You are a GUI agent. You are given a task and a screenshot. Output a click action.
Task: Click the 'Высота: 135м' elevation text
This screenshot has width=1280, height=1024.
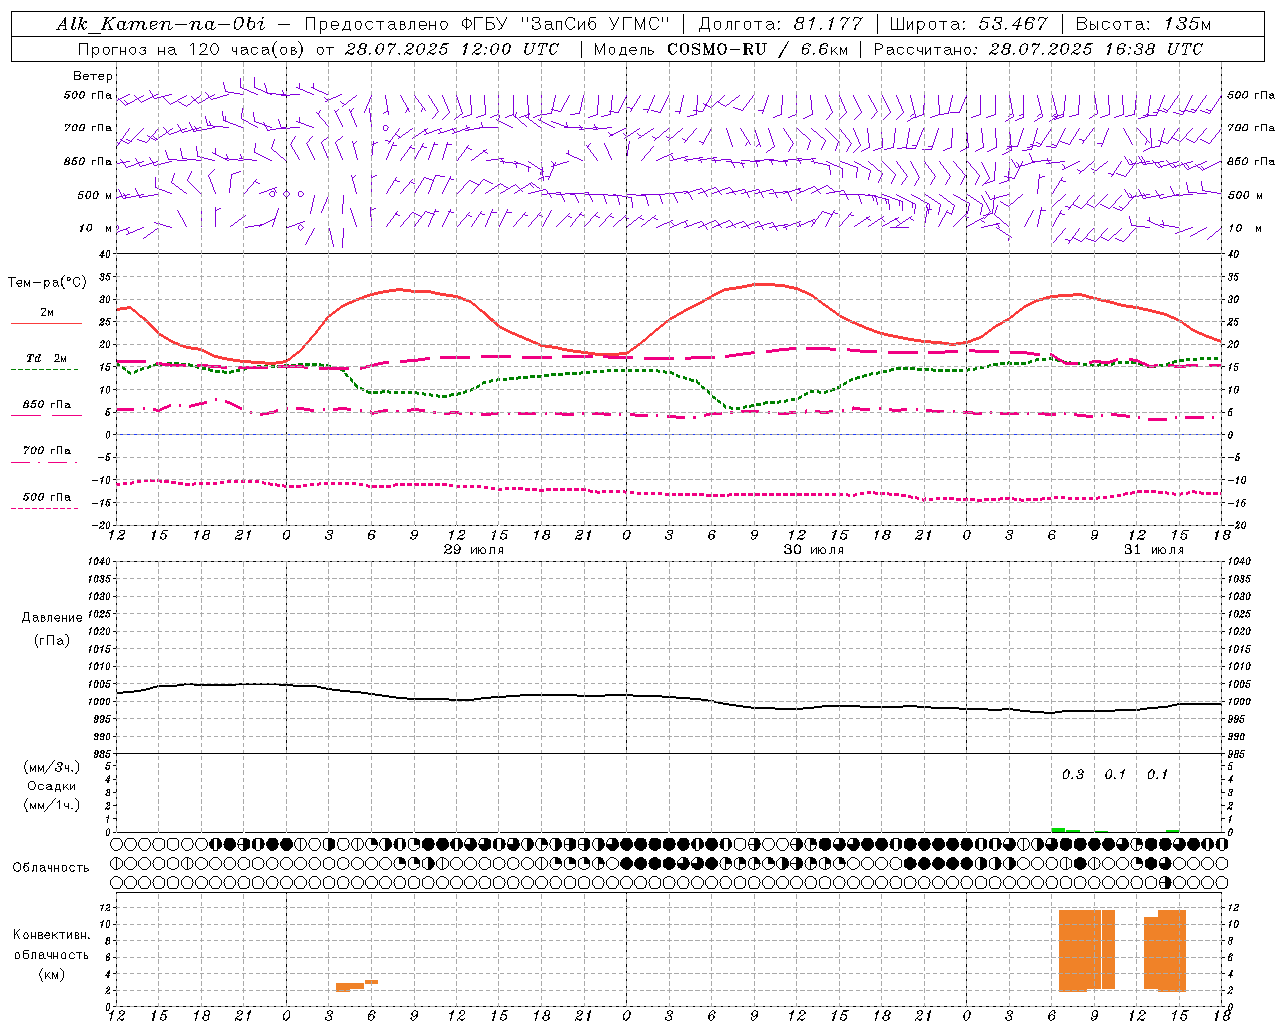[1143, 24]
